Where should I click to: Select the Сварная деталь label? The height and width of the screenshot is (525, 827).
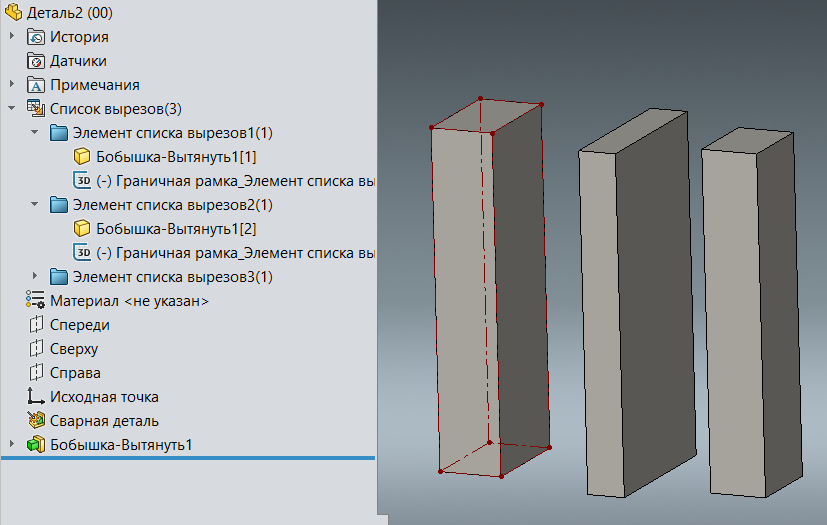[104, 421]
